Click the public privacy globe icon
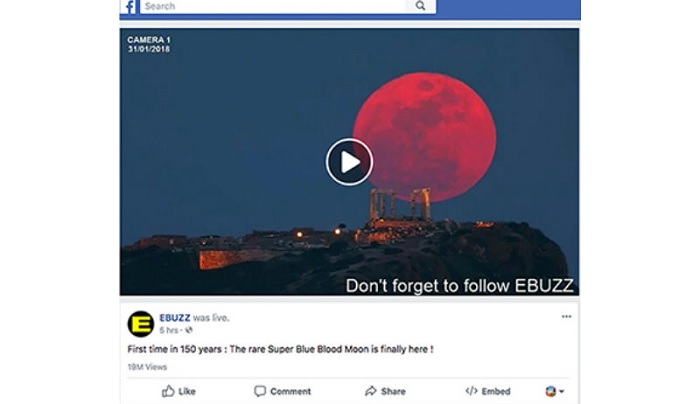This screenshot has width=700, height=404. pyautogui.click(x=189, y=330)
